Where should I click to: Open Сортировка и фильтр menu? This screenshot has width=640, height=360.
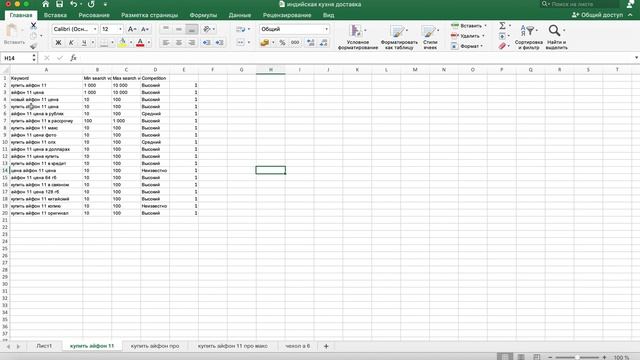(529, 37)
